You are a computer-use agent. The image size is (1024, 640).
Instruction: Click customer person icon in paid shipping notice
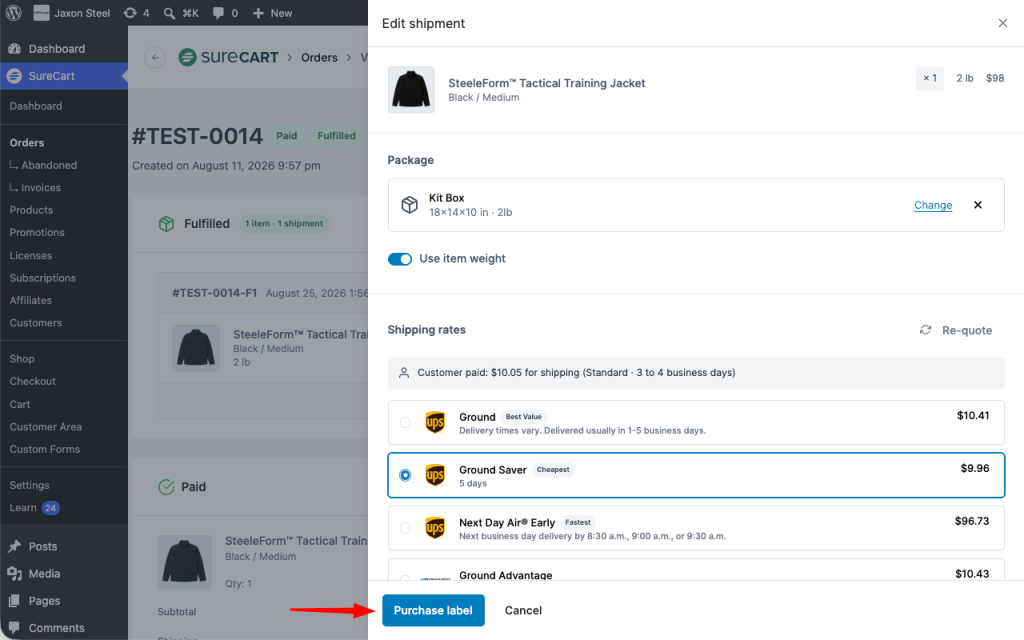pyautogui.click(x=404, y=373)
